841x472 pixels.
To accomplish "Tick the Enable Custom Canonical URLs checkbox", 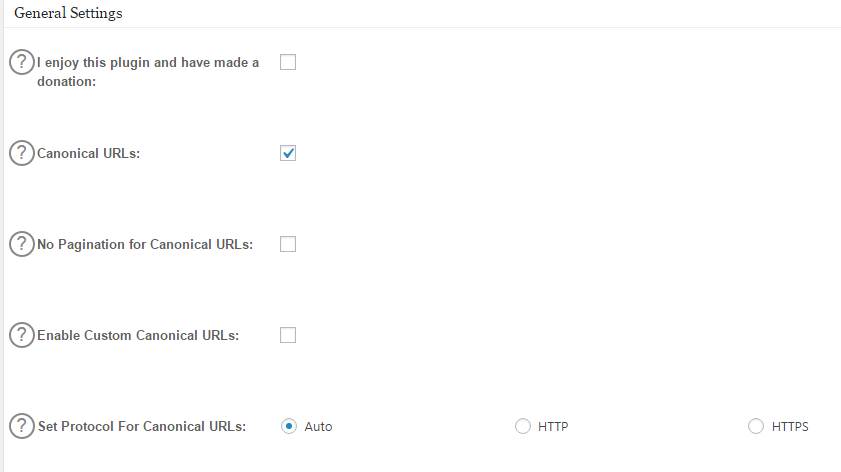I will (x=288, y=335).
